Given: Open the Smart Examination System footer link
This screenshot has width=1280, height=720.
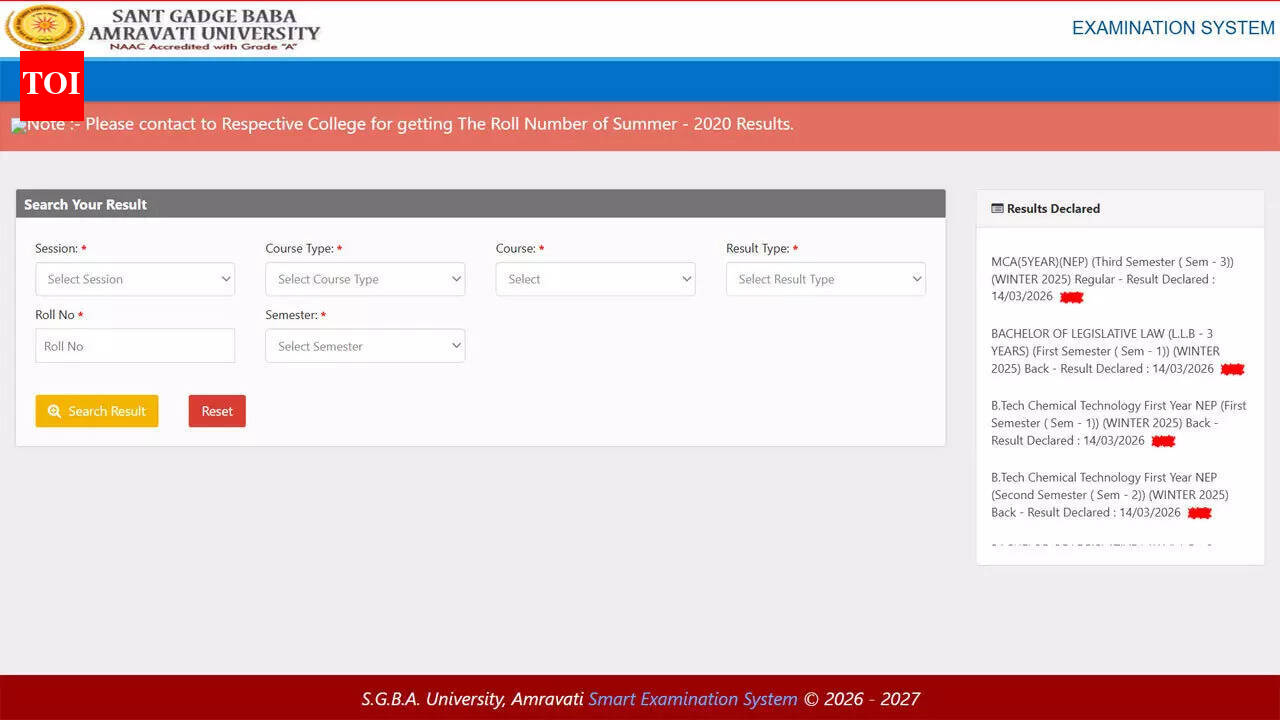Looking at the screenshot, I should (692, 699).
